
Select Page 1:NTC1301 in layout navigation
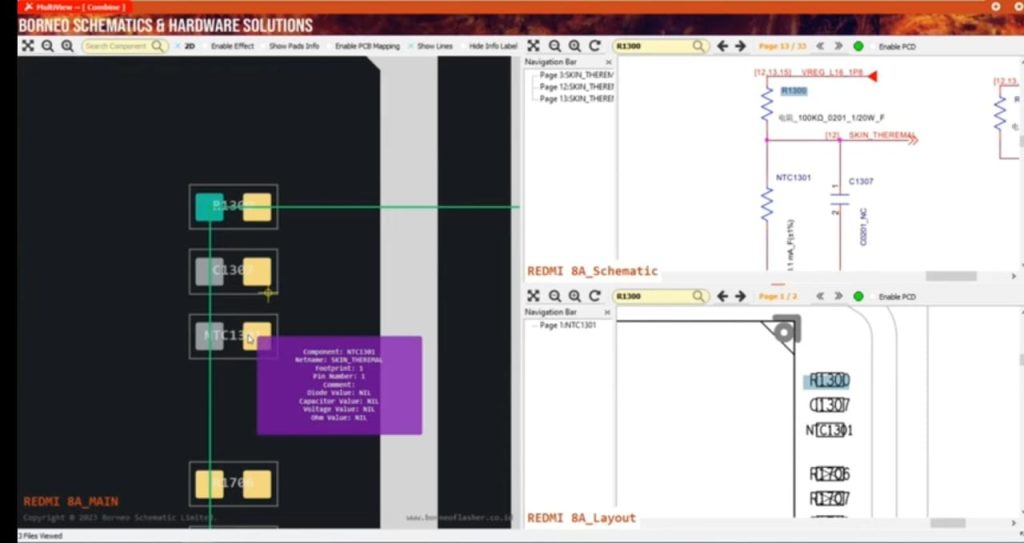572,326
